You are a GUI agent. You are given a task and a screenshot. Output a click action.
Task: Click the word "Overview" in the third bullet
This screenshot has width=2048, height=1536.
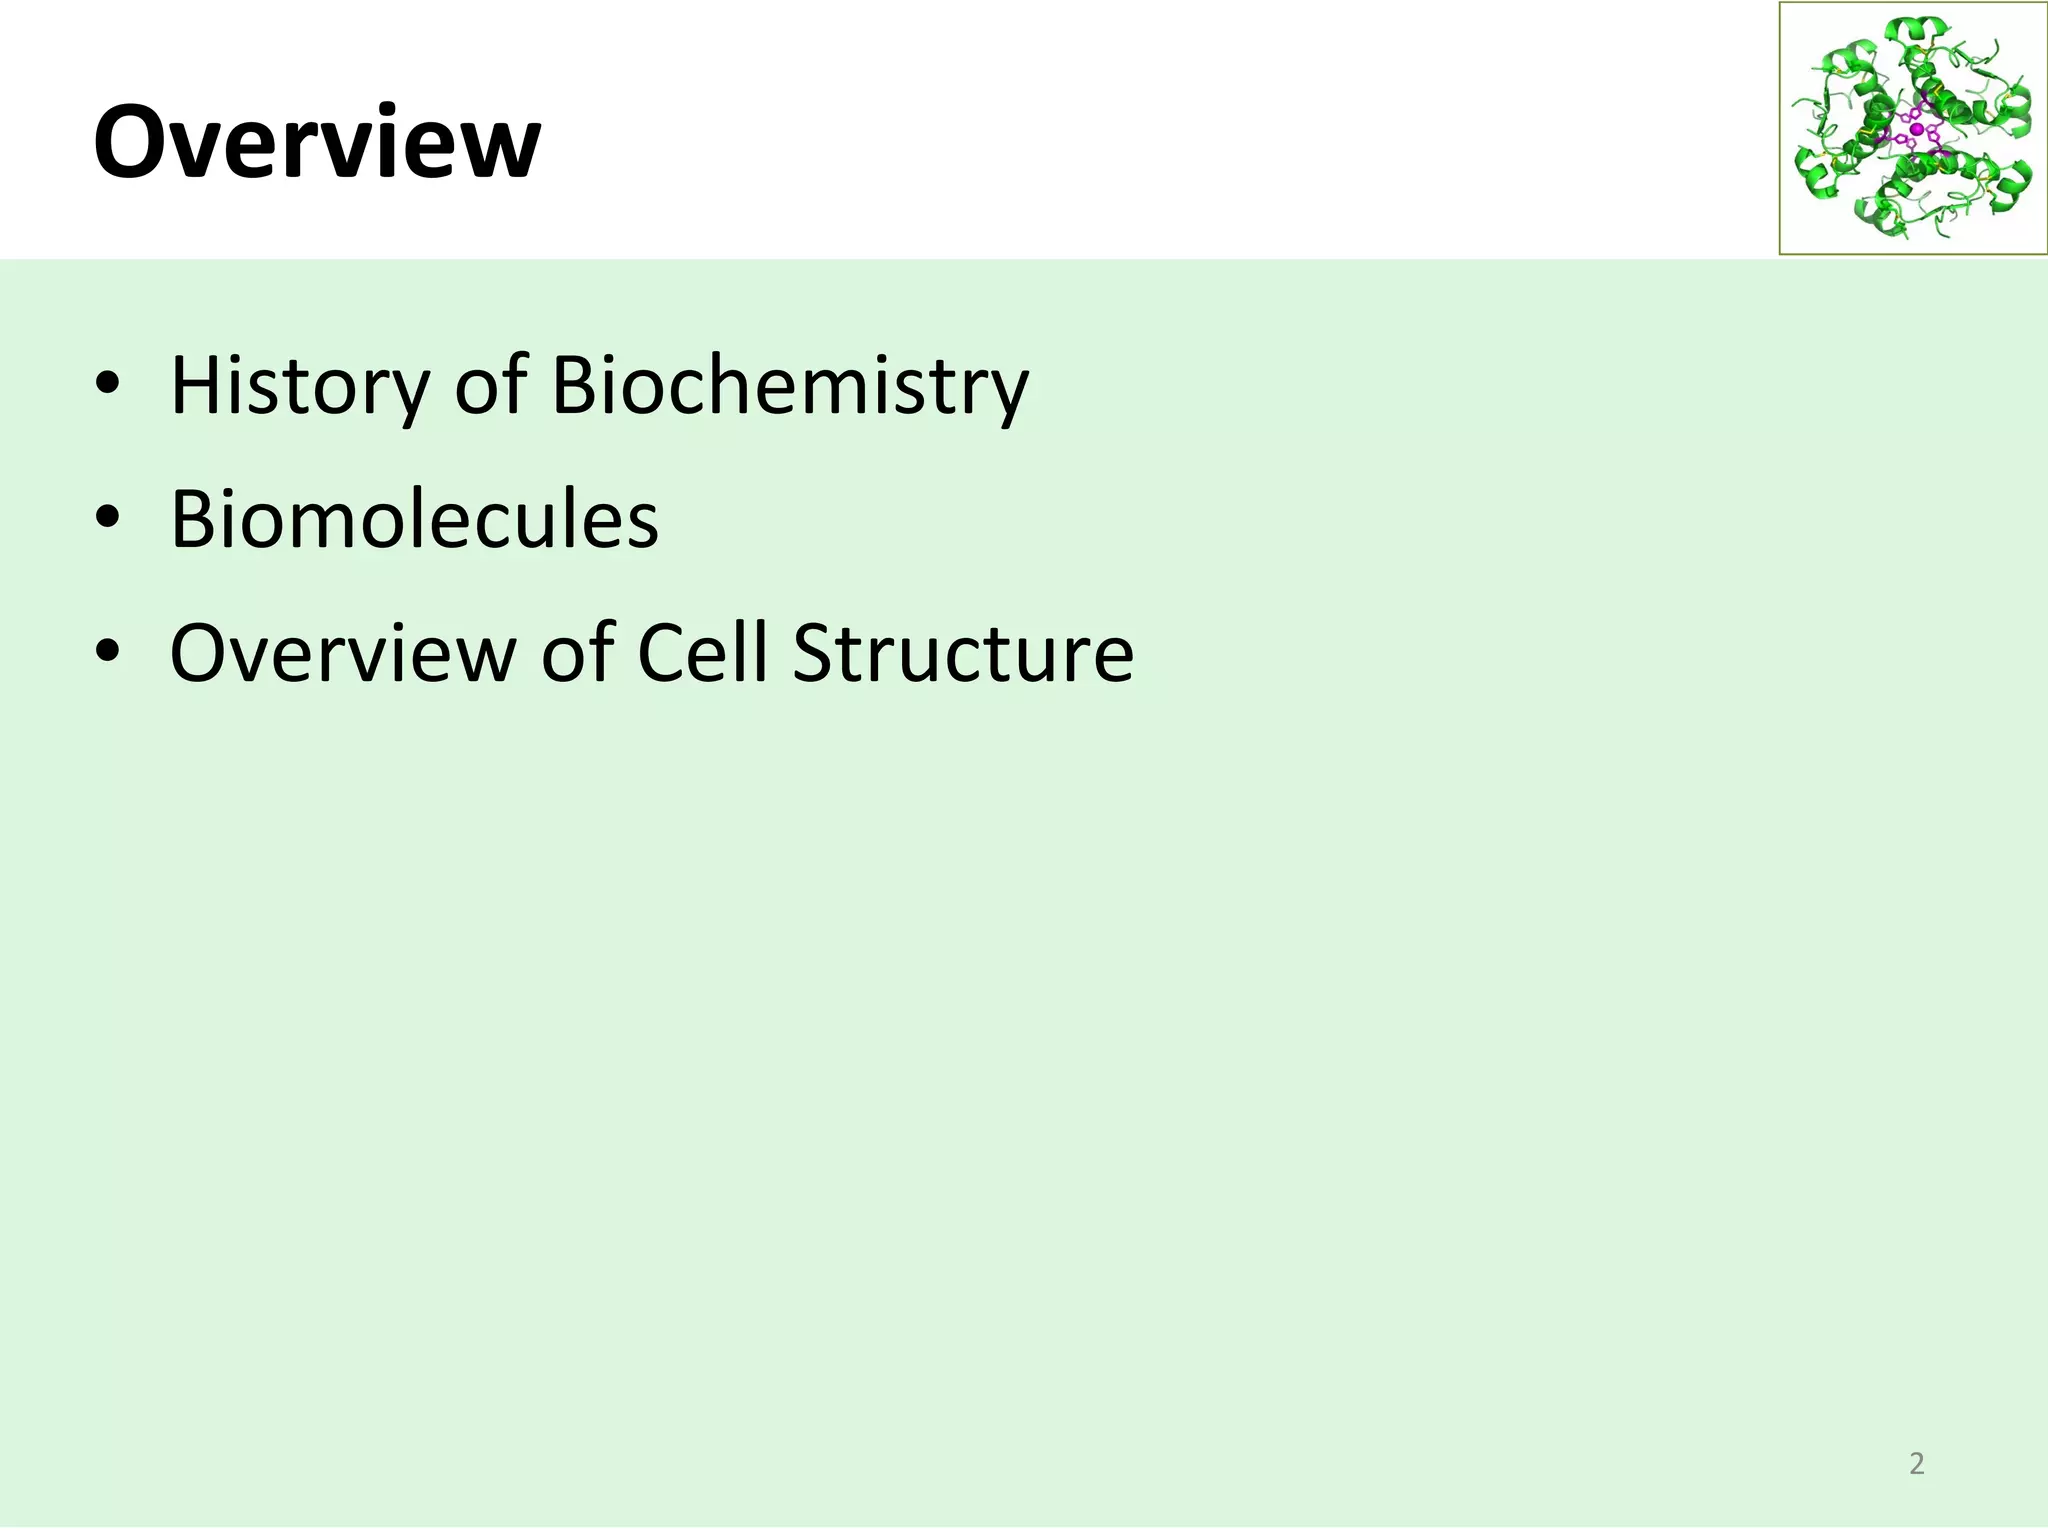tap(343, 653)
